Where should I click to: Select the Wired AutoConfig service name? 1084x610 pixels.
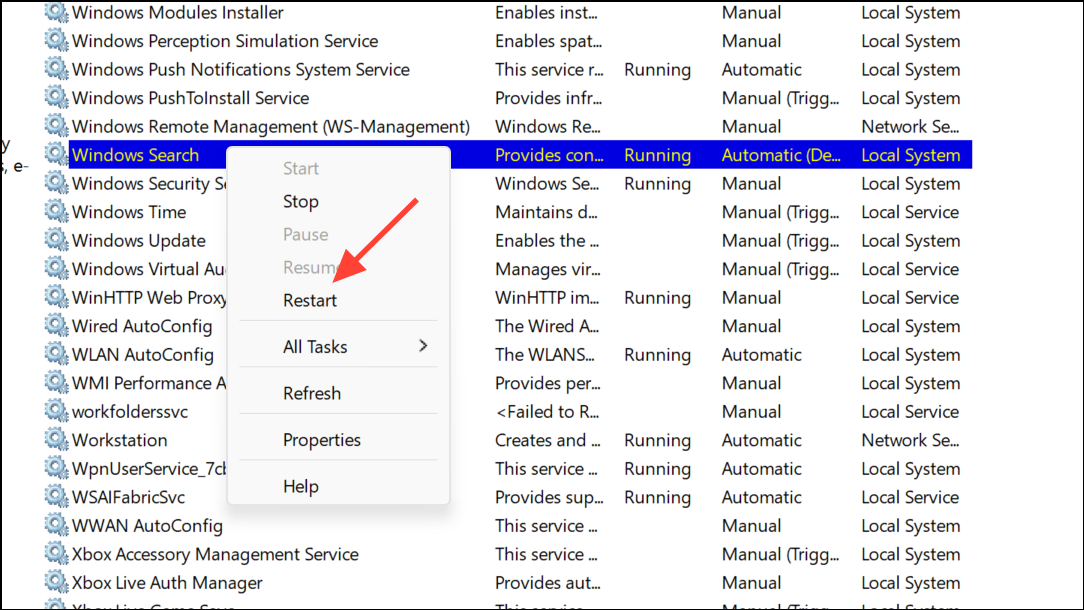click(x=142, y=326)
